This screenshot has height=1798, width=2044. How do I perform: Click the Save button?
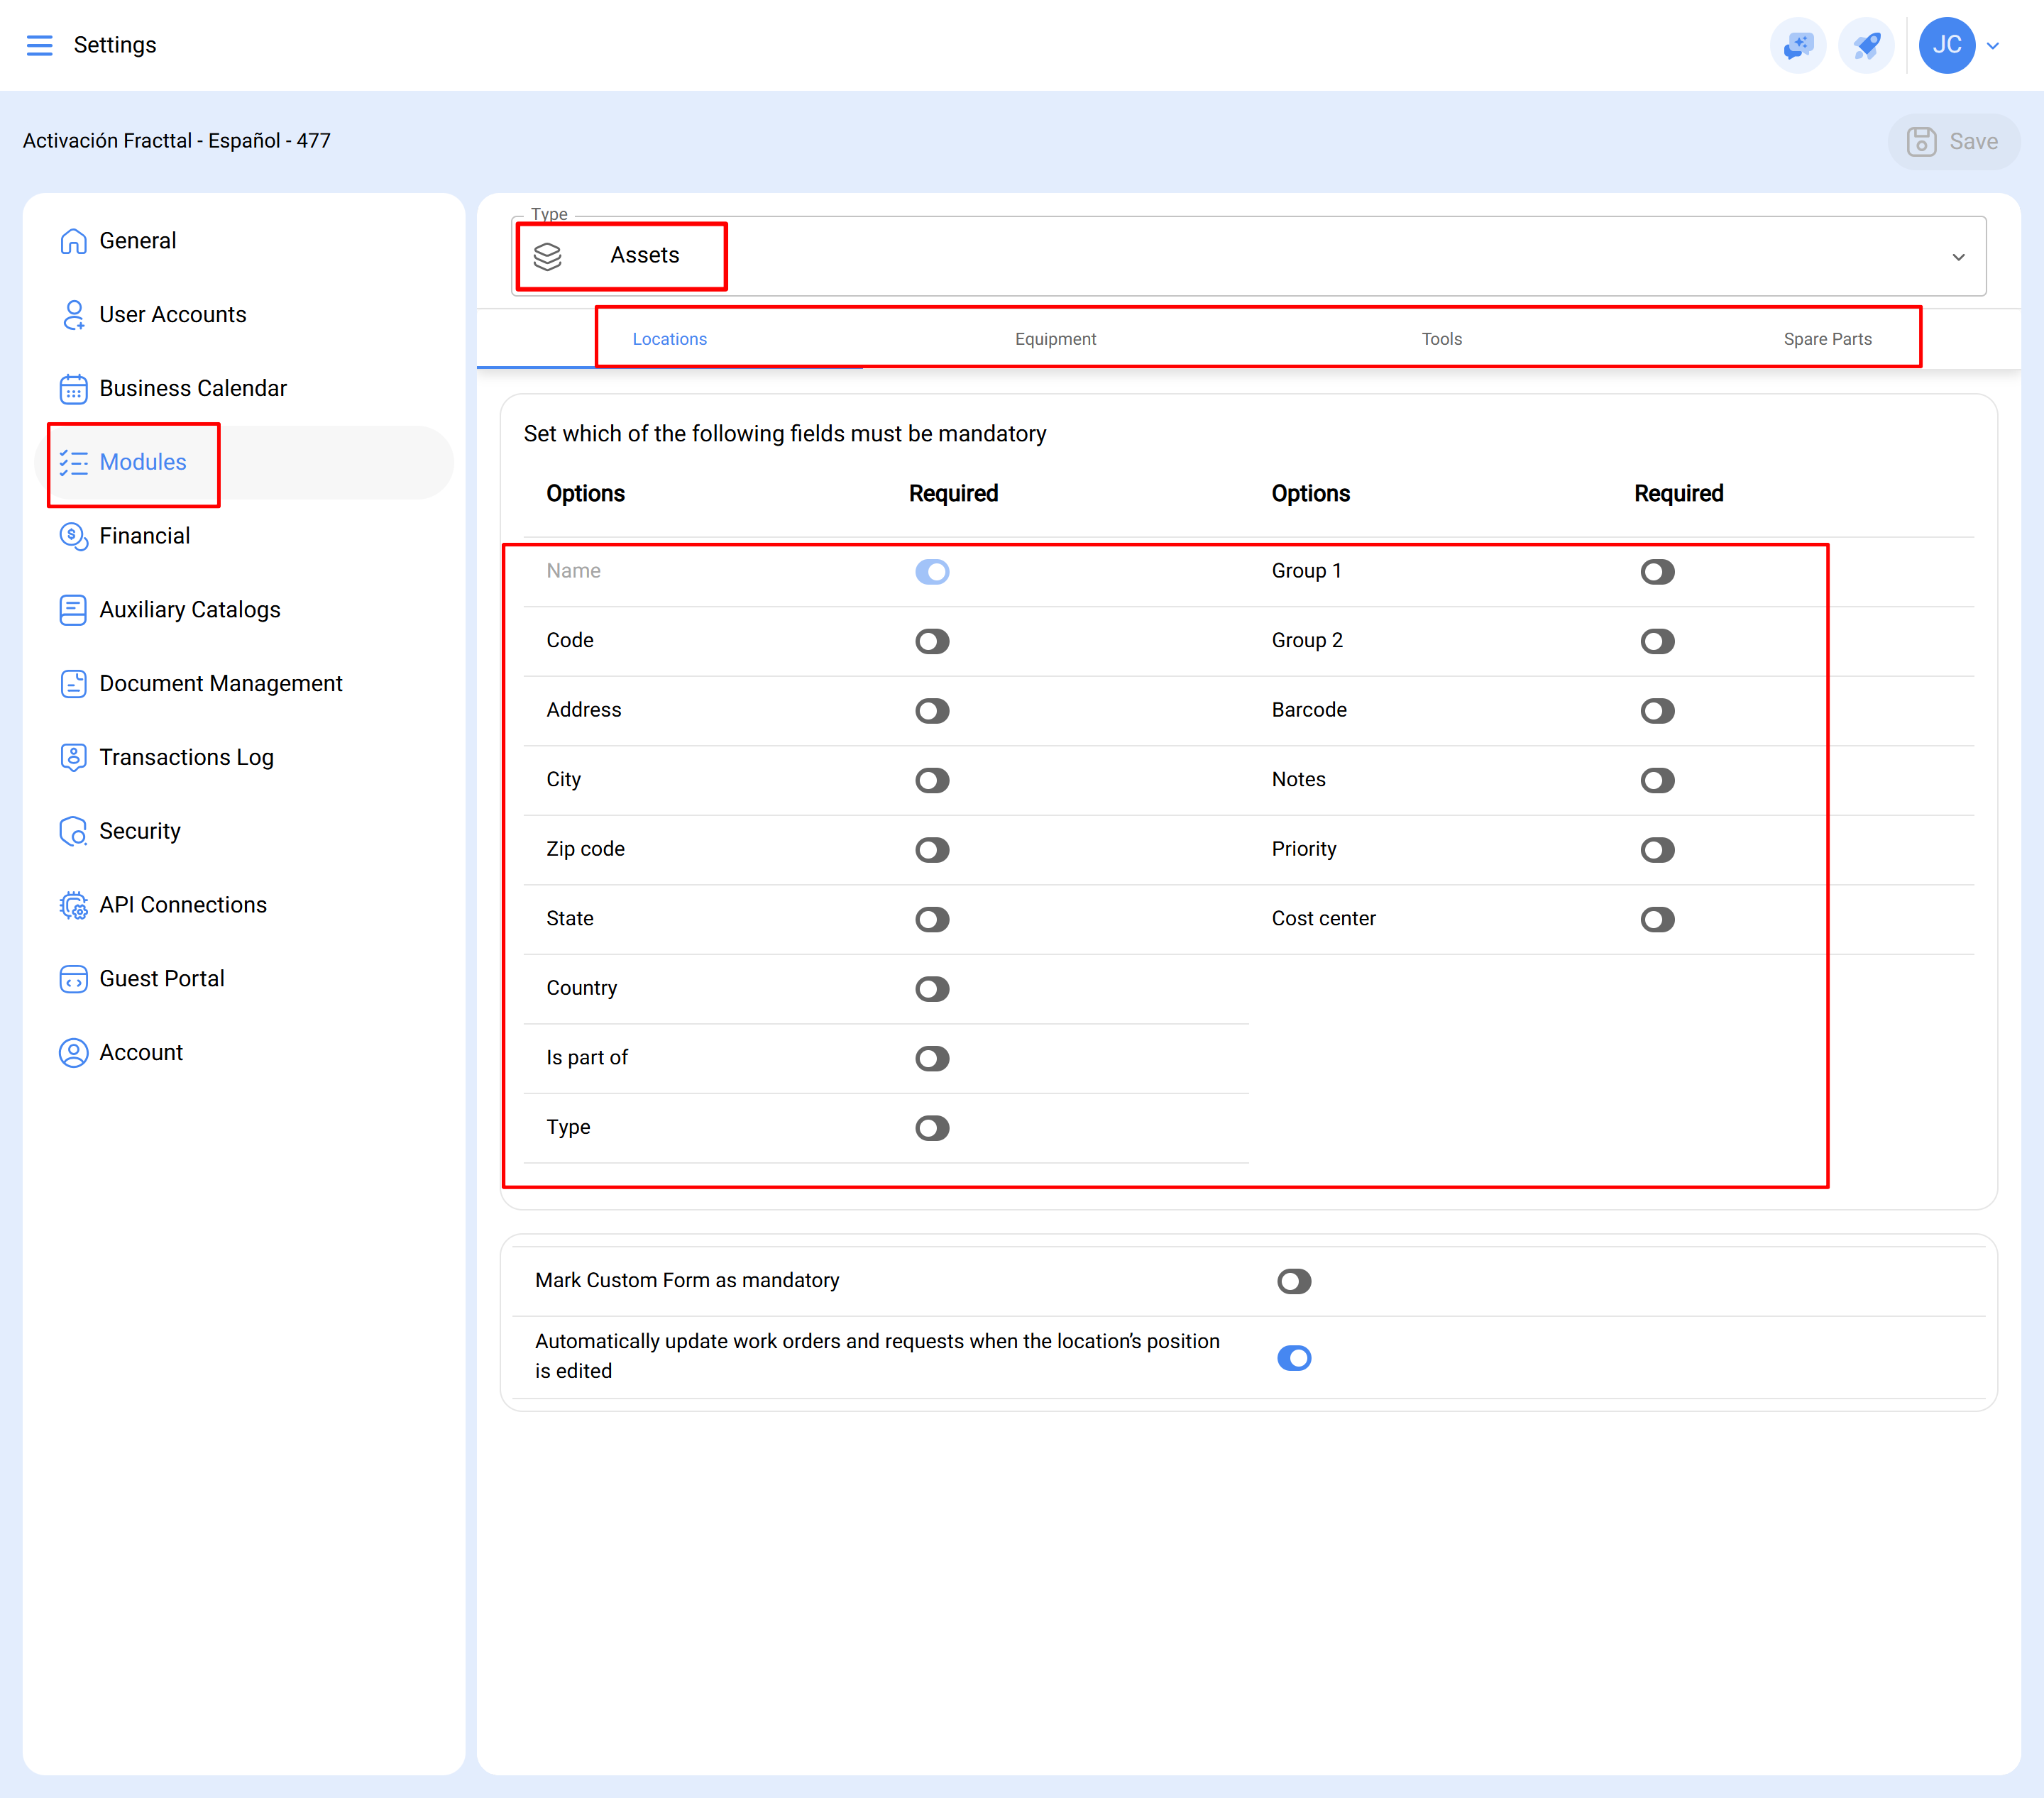coord(1952,141)
